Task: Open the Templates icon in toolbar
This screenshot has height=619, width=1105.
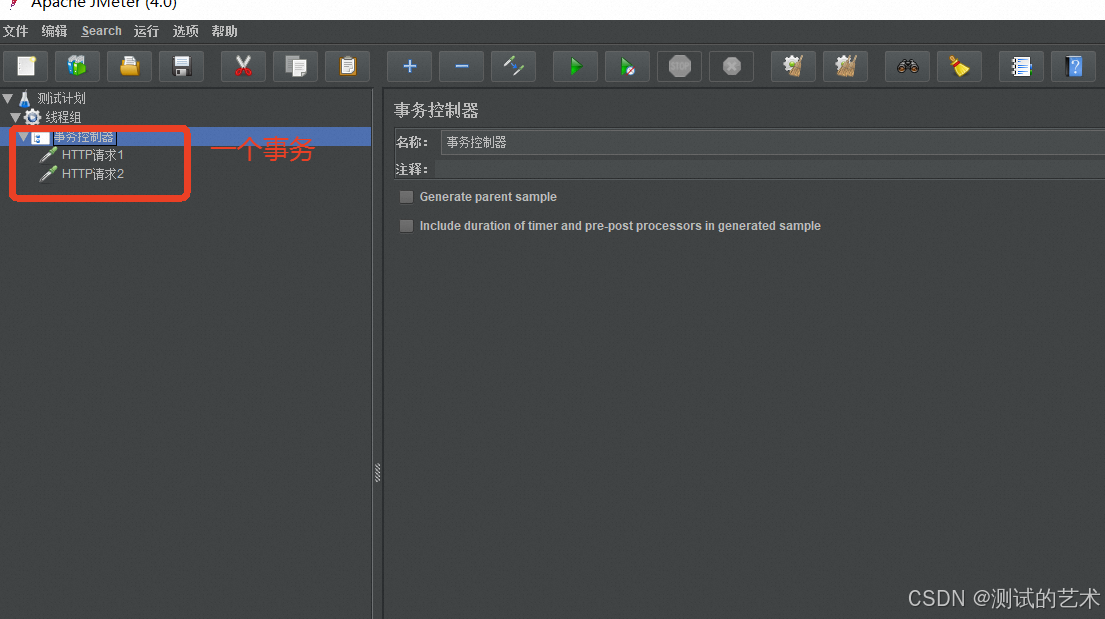Action: point(78,66)
